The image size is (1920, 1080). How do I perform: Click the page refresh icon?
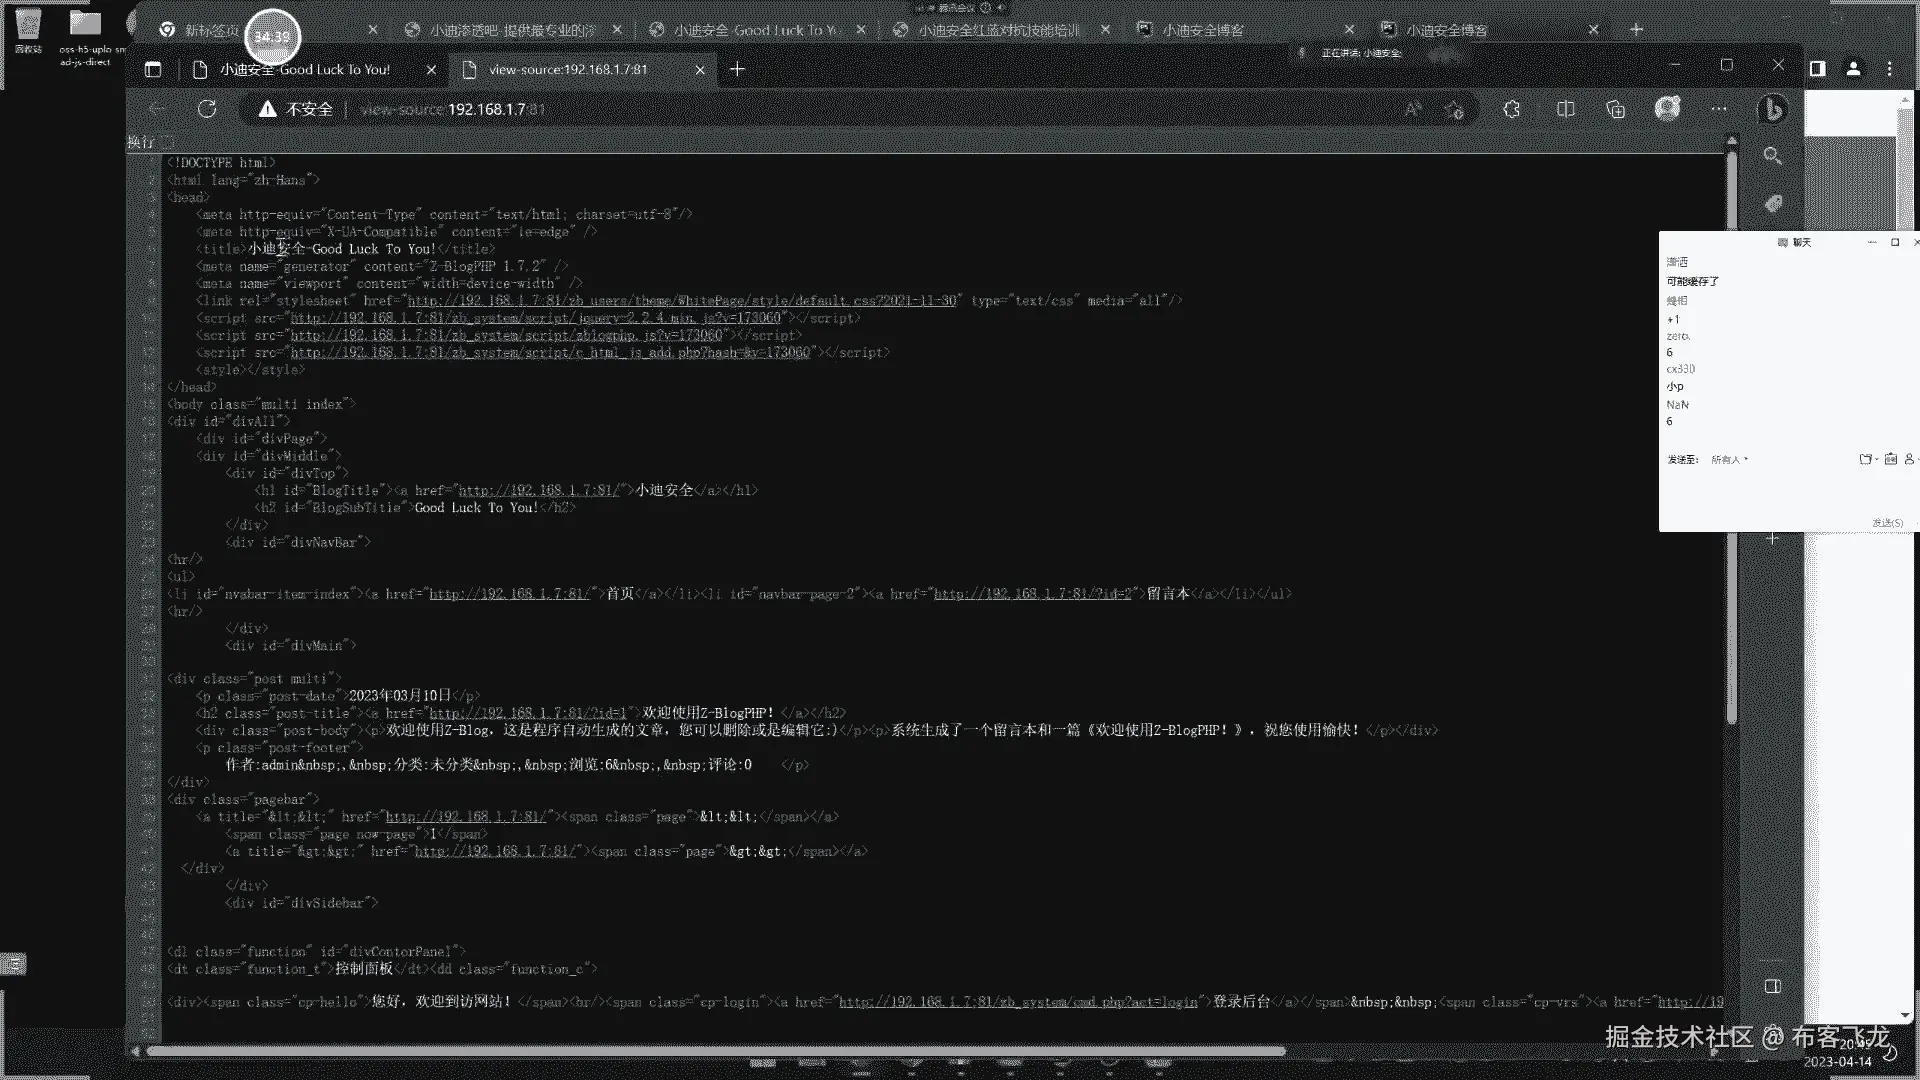coord(207,109)
